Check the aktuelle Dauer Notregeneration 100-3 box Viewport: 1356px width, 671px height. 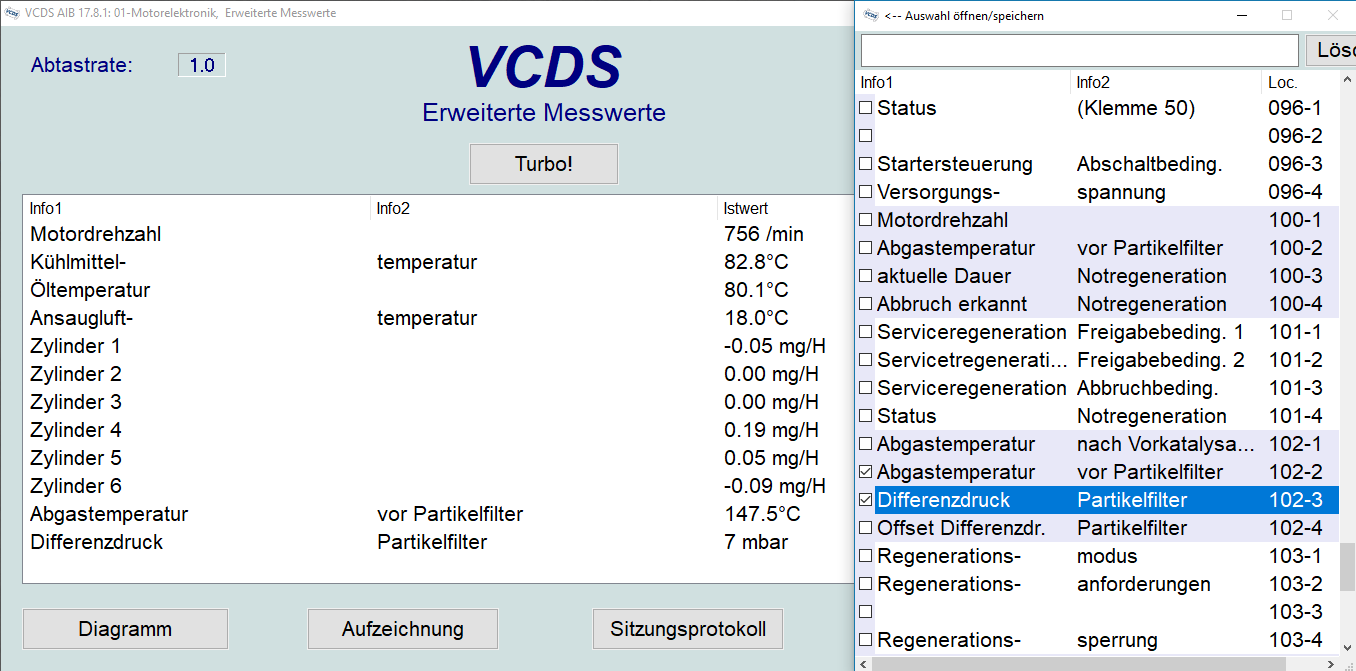pos(866,276)
